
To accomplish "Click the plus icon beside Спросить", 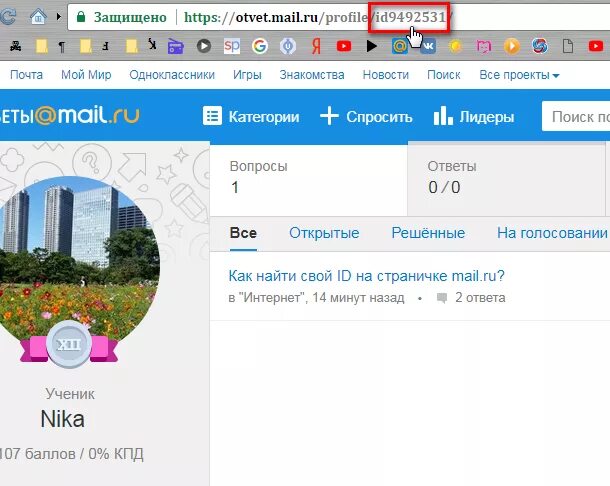I will click(329, 116).
